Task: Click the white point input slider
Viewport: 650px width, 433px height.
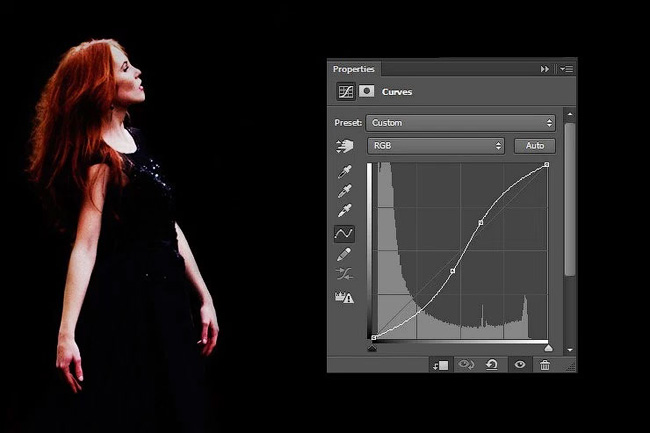Action: [548, 348]
